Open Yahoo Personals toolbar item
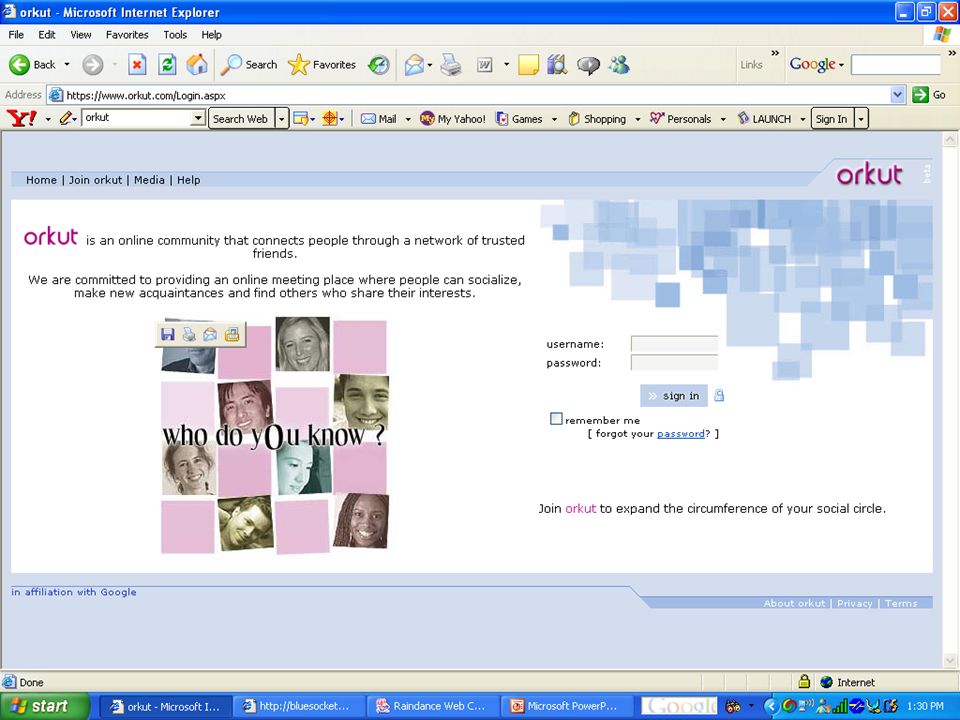960x720 pixels. click(x=681, y=119)
